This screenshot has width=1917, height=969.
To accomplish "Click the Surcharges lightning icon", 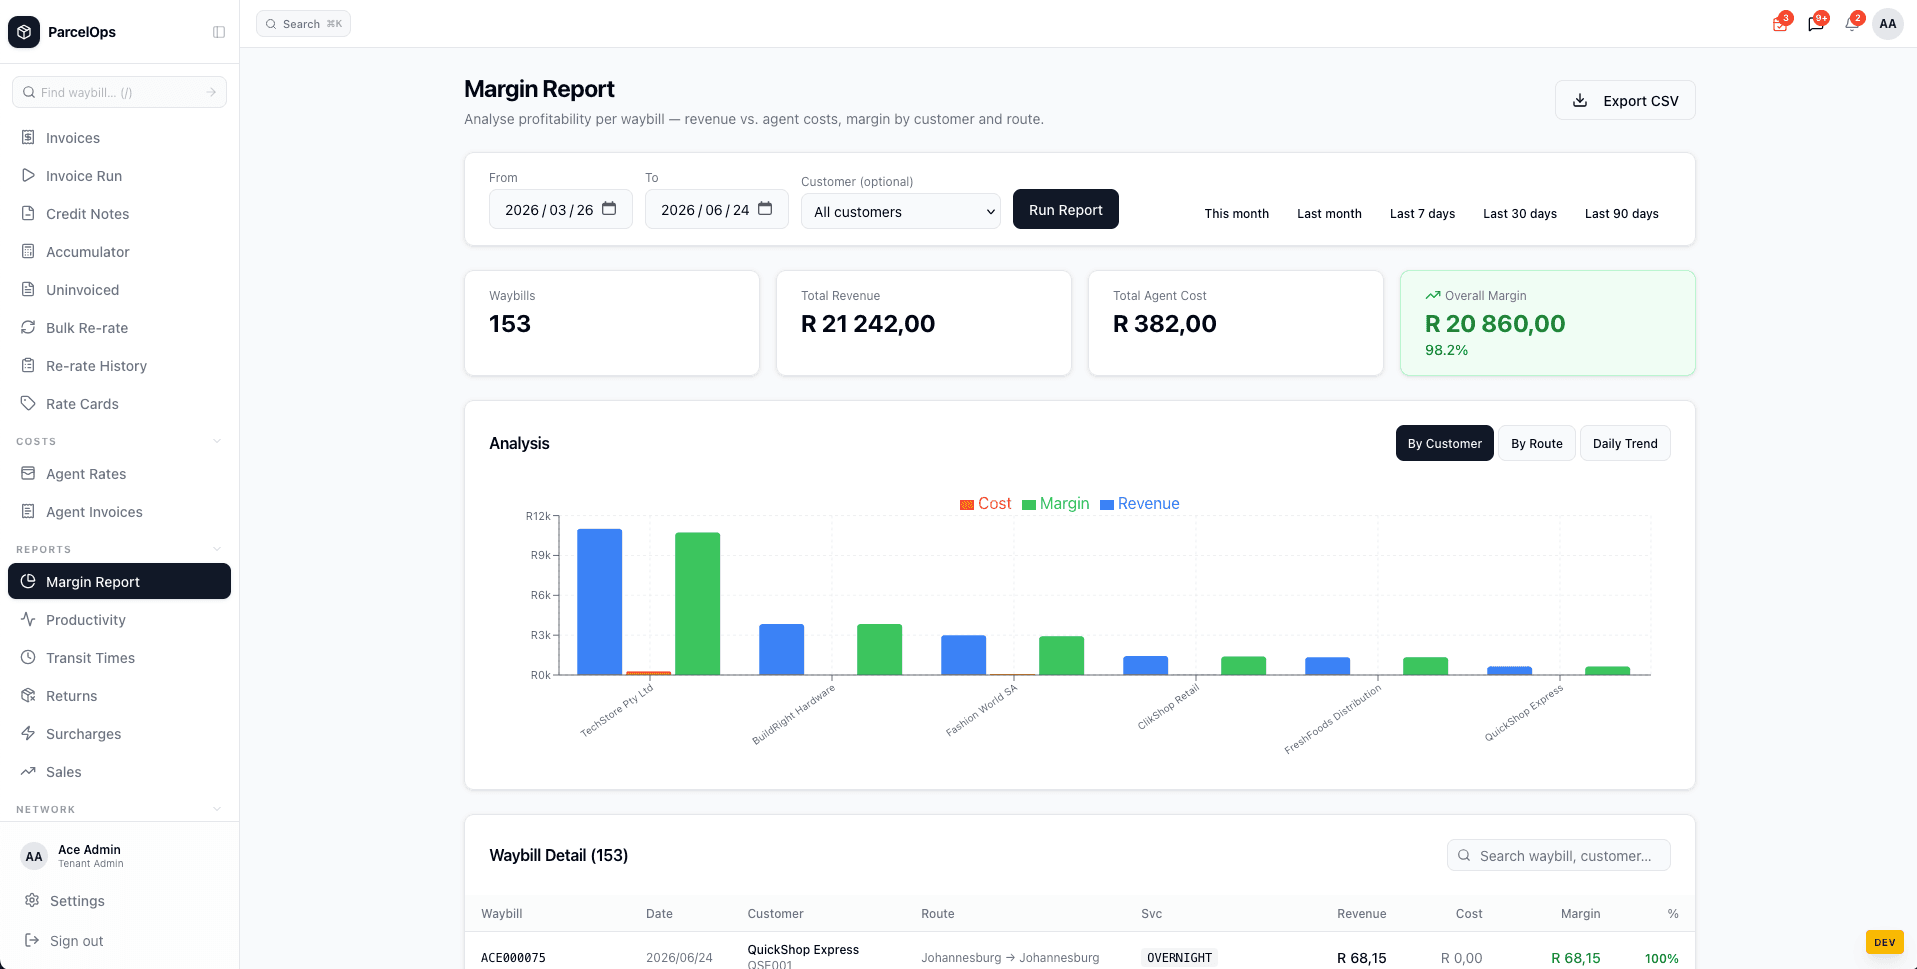I will coord(28,733).
